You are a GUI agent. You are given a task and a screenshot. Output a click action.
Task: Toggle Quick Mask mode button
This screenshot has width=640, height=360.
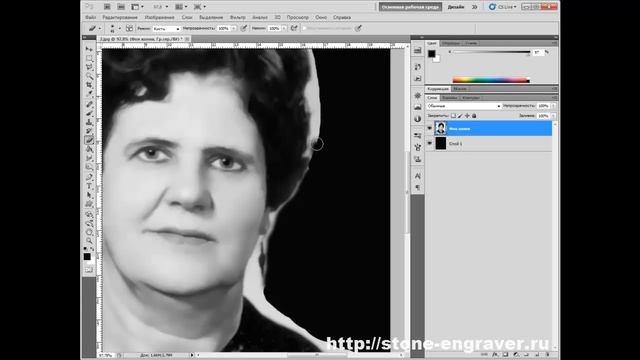89,270
